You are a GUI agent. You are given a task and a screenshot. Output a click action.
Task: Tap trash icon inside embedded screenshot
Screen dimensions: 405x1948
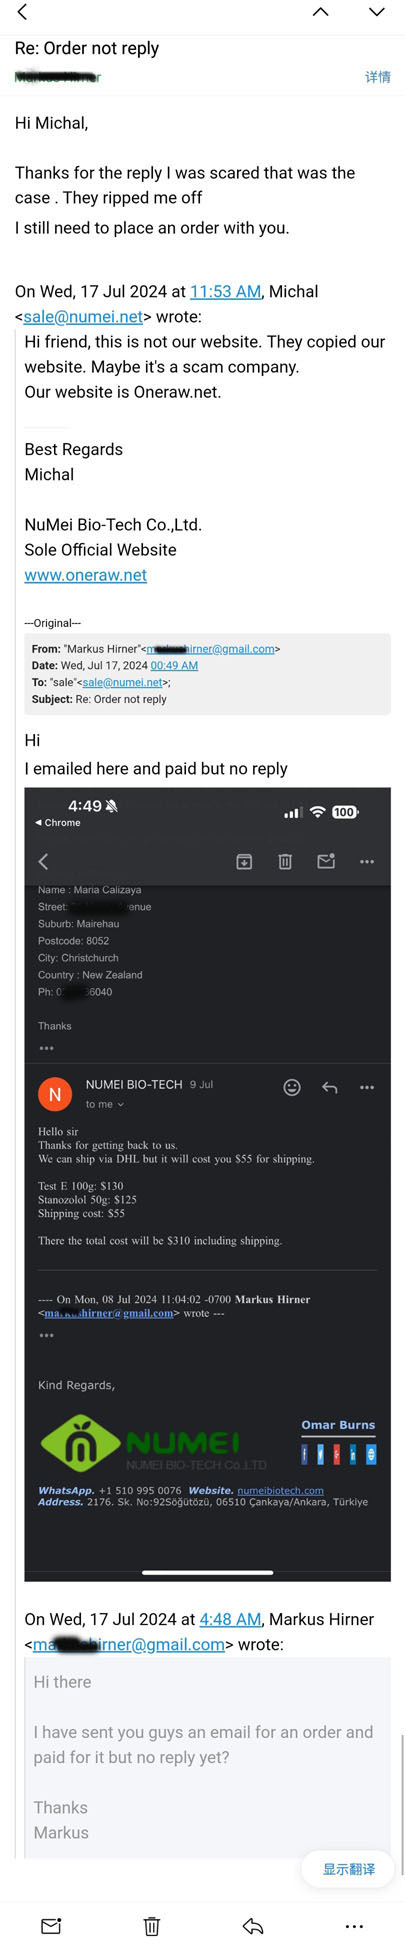[x=285, y=861]
